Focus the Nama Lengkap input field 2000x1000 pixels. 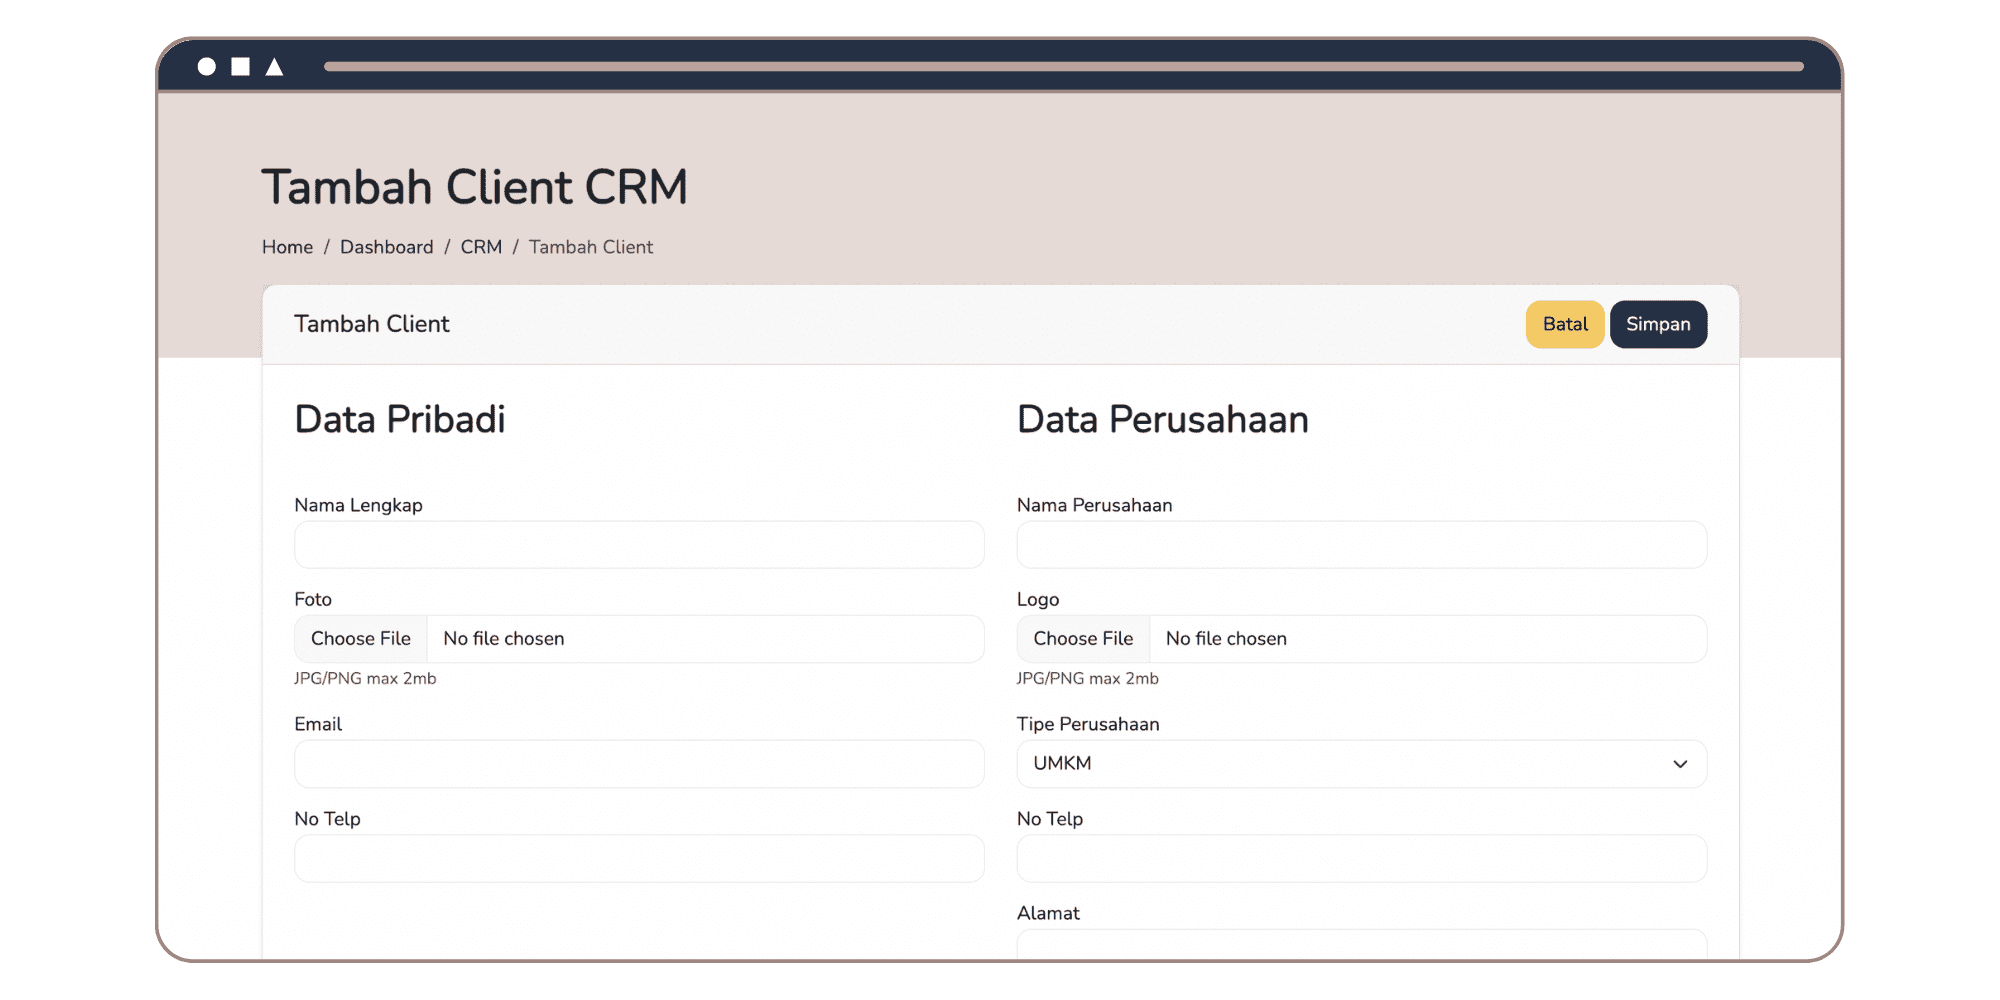[639, 545]
